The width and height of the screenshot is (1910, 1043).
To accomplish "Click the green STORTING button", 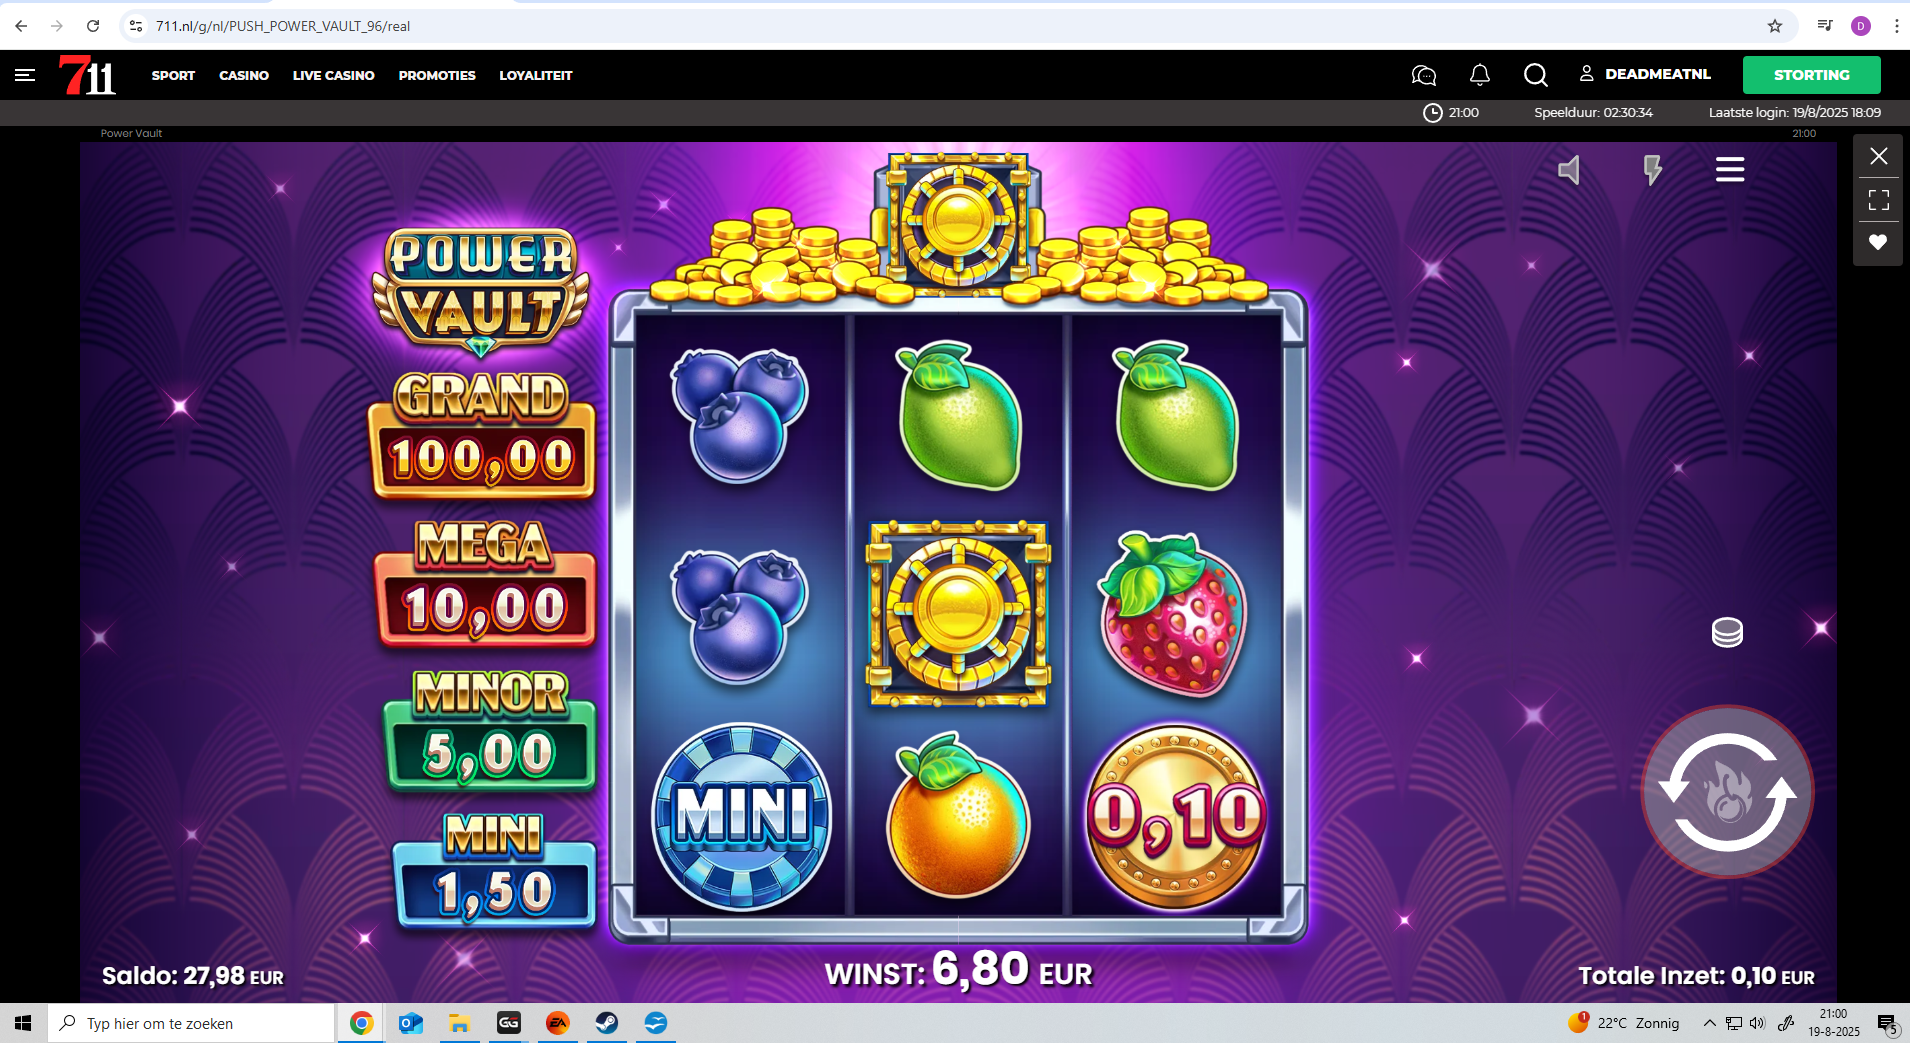I will click(x=1811, y=75).
